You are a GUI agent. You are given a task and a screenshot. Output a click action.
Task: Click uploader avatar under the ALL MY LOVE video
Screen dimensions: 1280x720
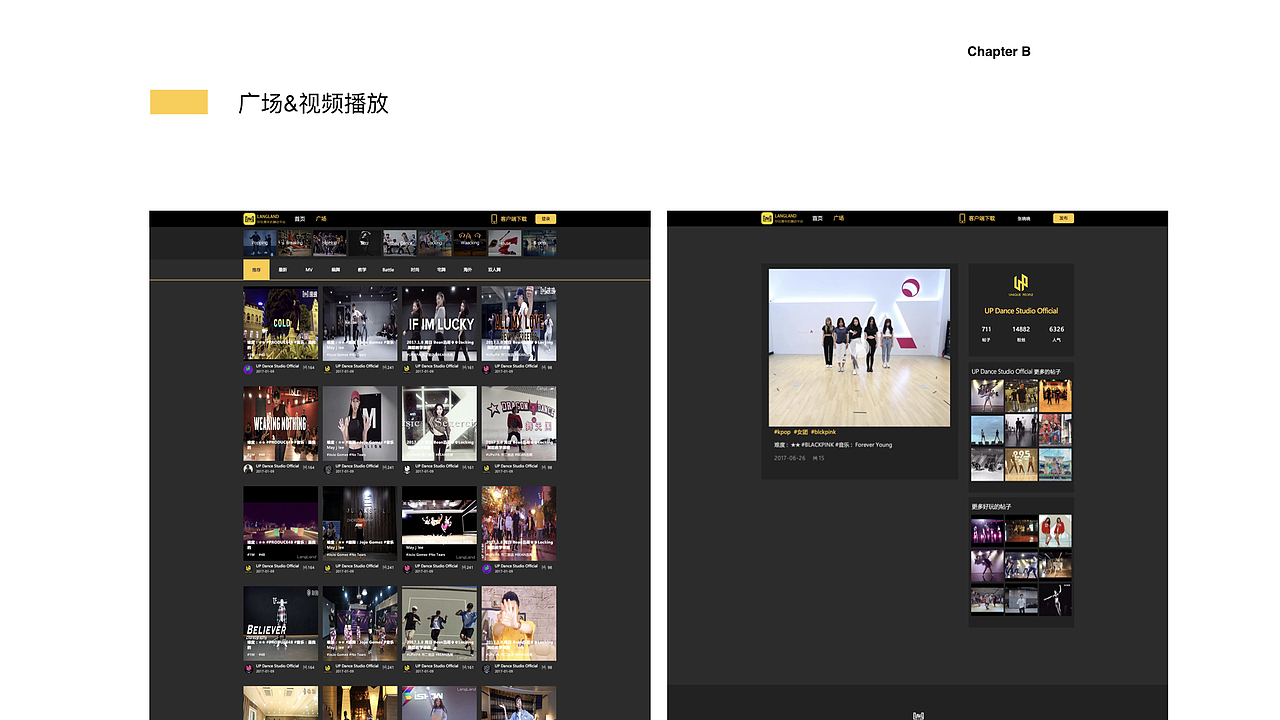click(x=486, y=368)
